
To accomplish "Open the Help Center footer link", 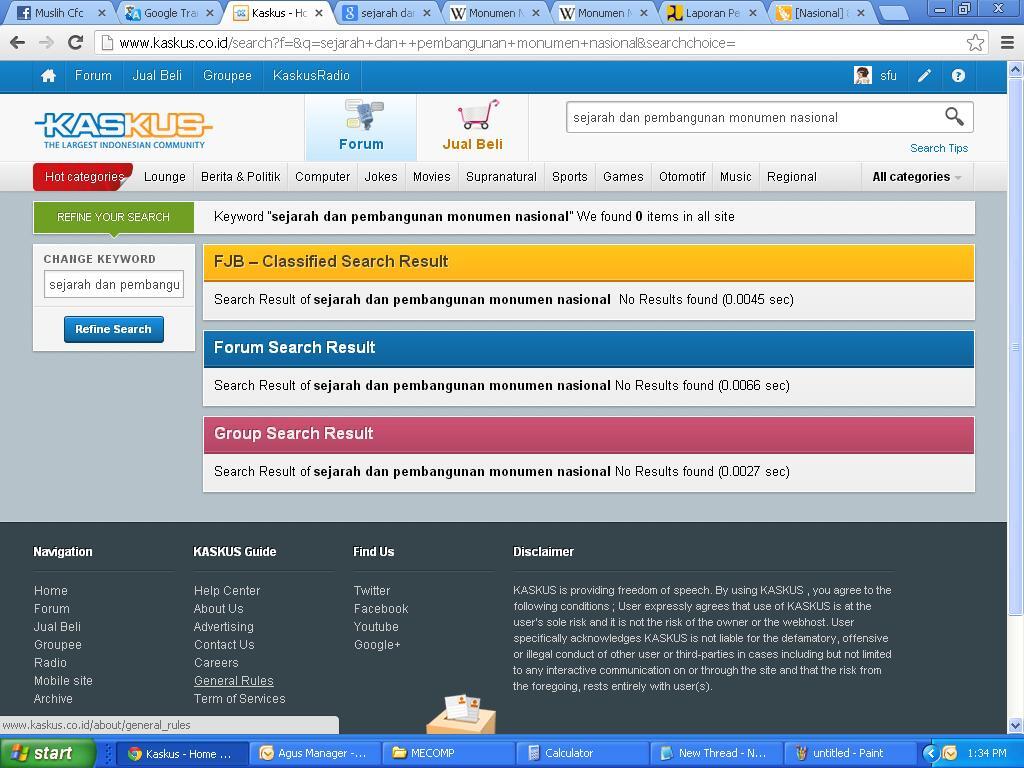I will (x=227, y=591).
